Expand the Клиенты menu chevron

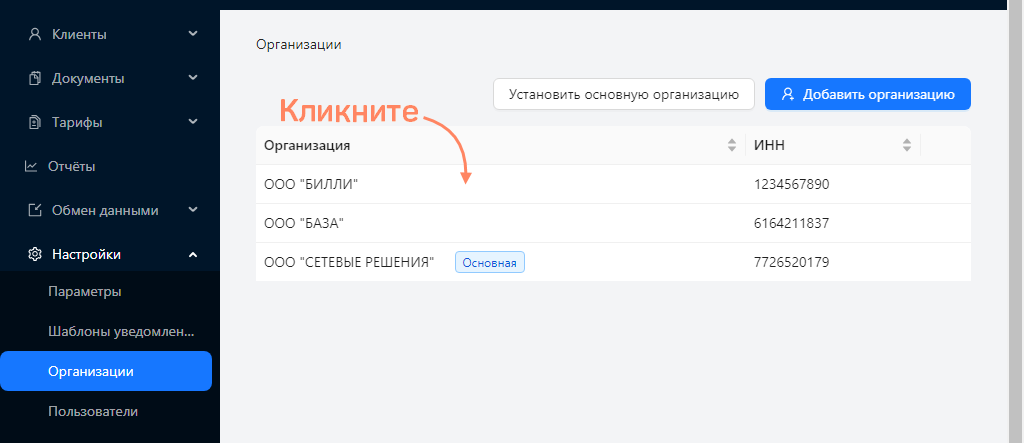tap(193, 33)
